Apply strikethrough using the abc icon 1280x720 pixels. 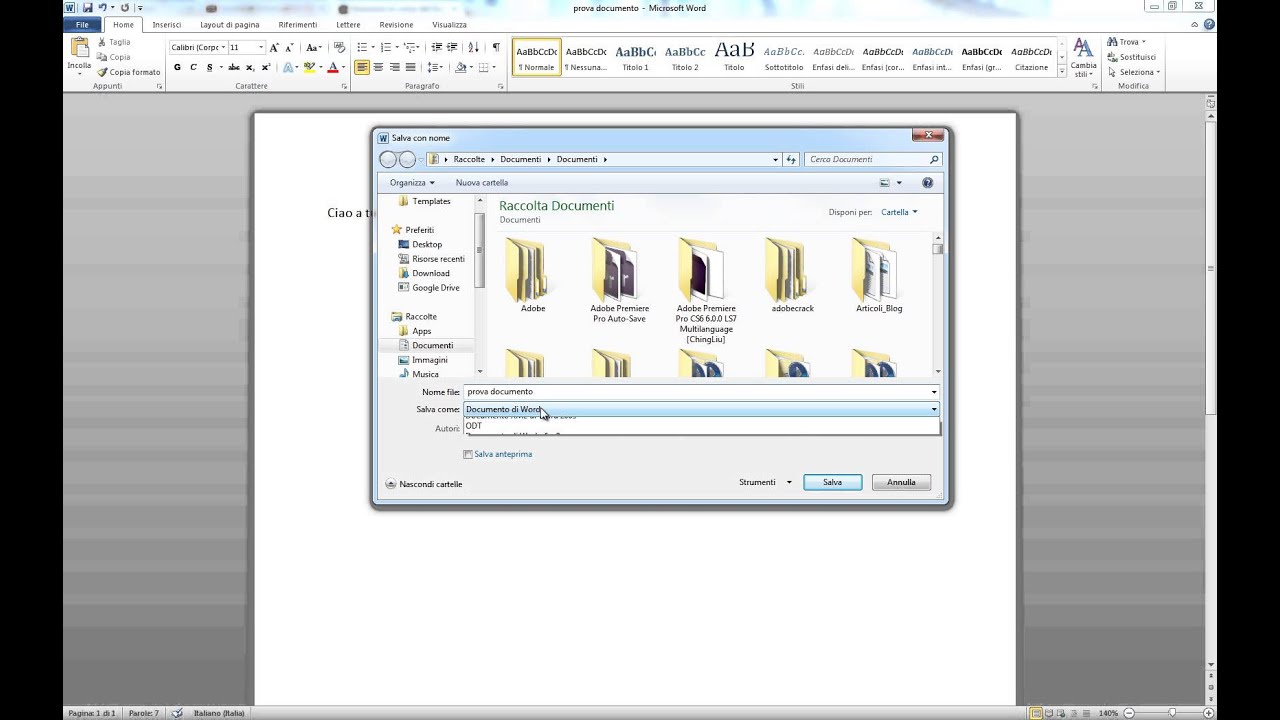(x=234, y=67)
